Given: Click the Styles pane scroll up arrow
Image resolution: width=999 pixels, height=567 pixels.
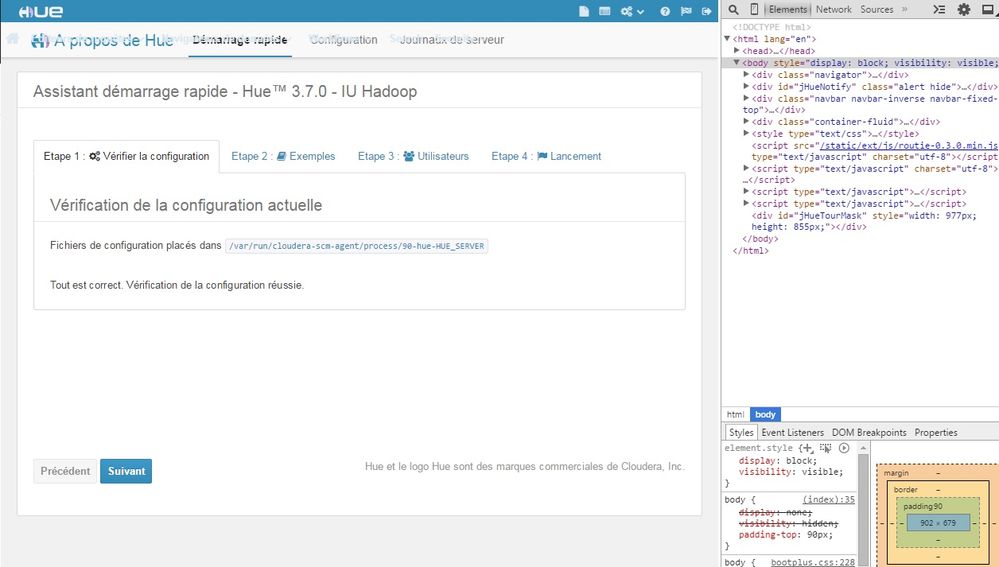Looking at the screenshot, I should (x=863, y=448).
